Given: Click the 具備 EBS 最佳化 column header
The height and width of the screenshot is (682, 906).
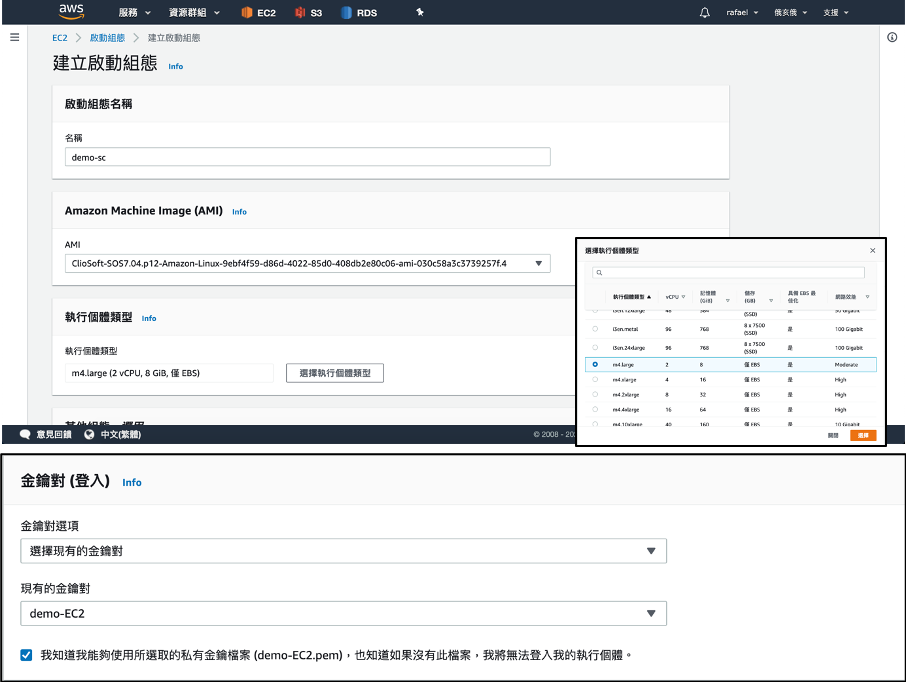Looking at the screenshot, I should tap(802, 297).
